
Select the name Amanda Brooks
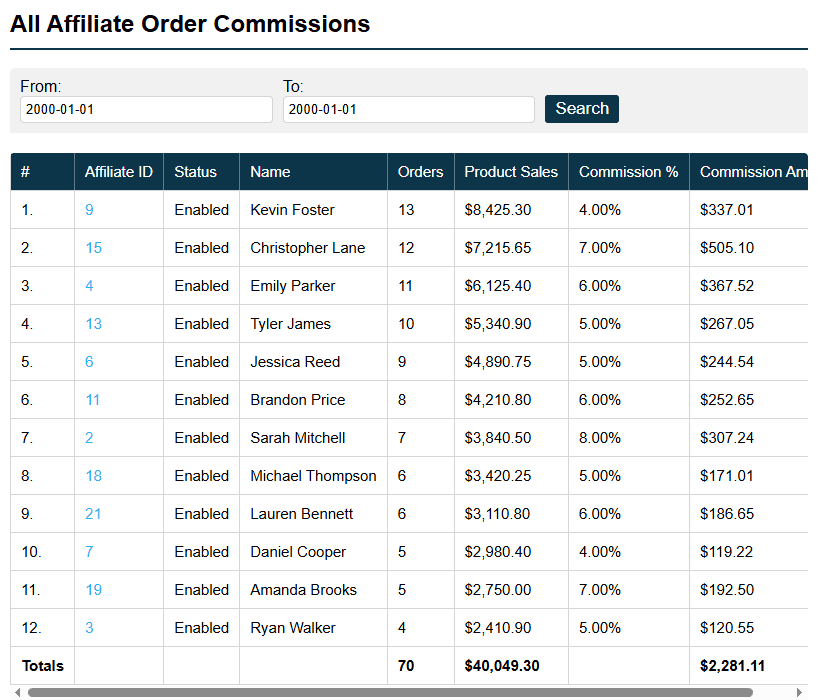coord(304,590)
